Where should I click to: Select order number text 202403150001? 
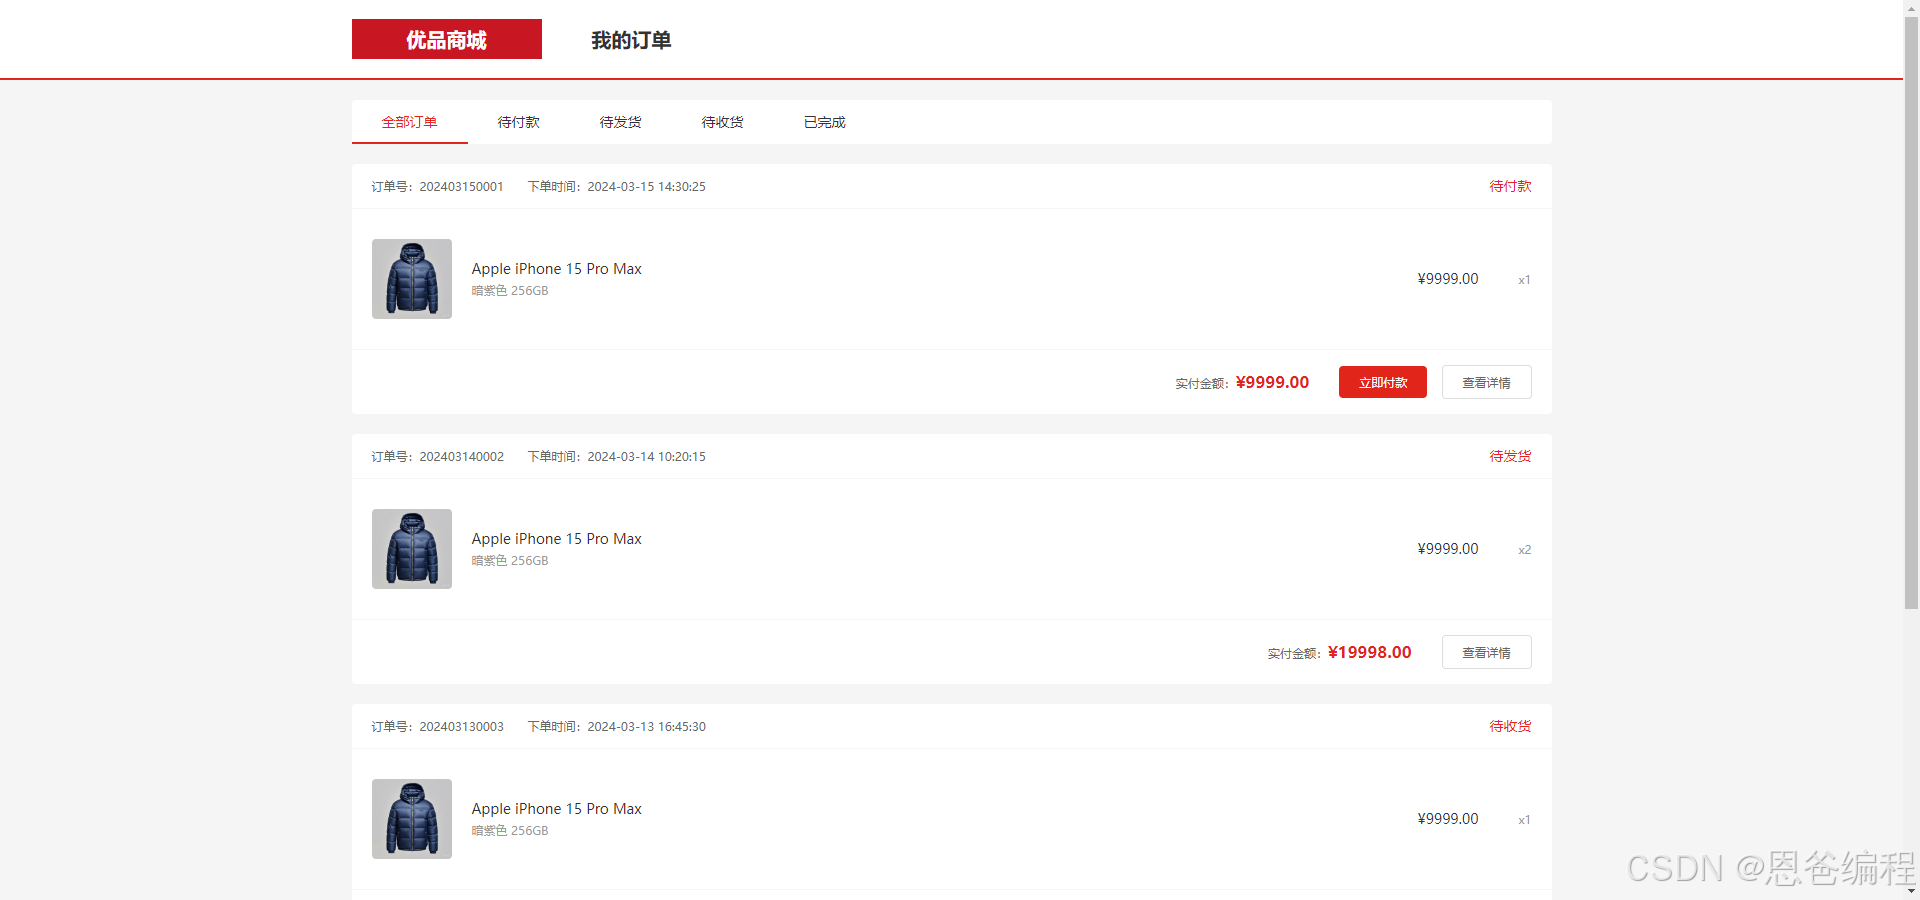click(x=462, y=187)
